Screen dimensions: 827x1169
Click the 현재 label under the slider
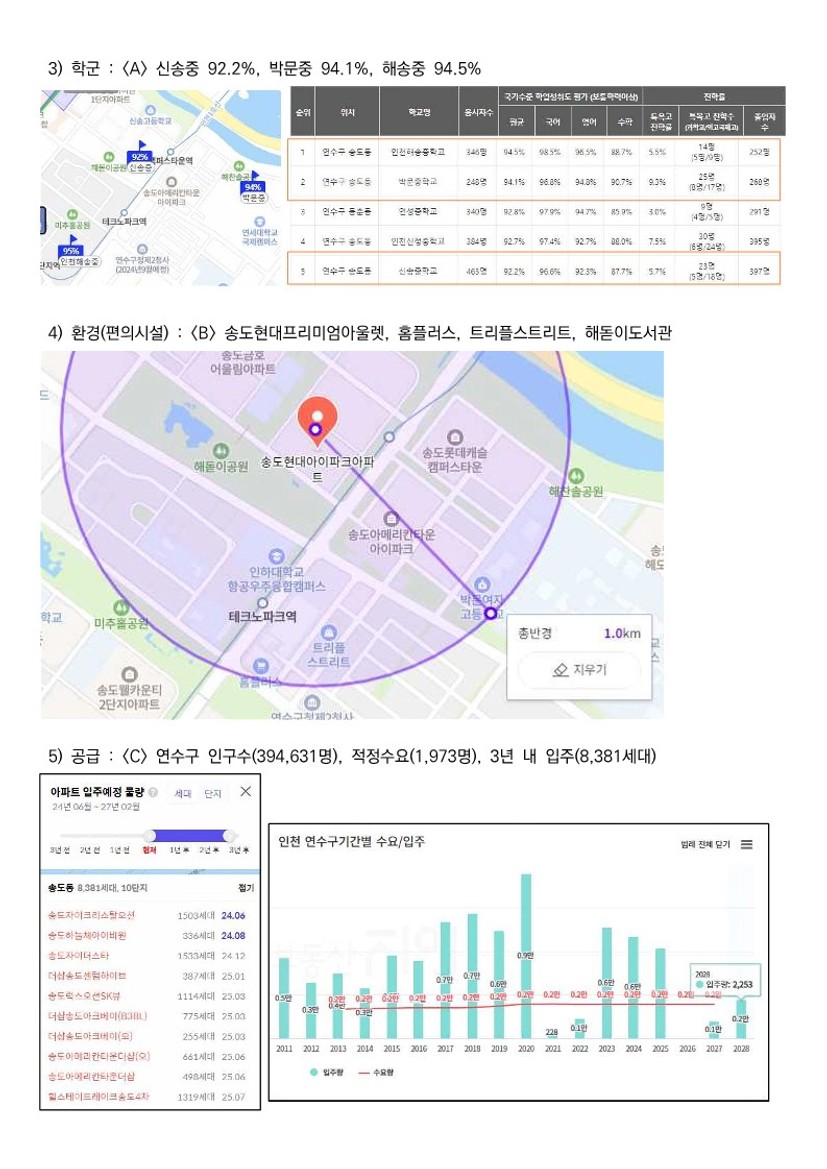tap(149, 851)
